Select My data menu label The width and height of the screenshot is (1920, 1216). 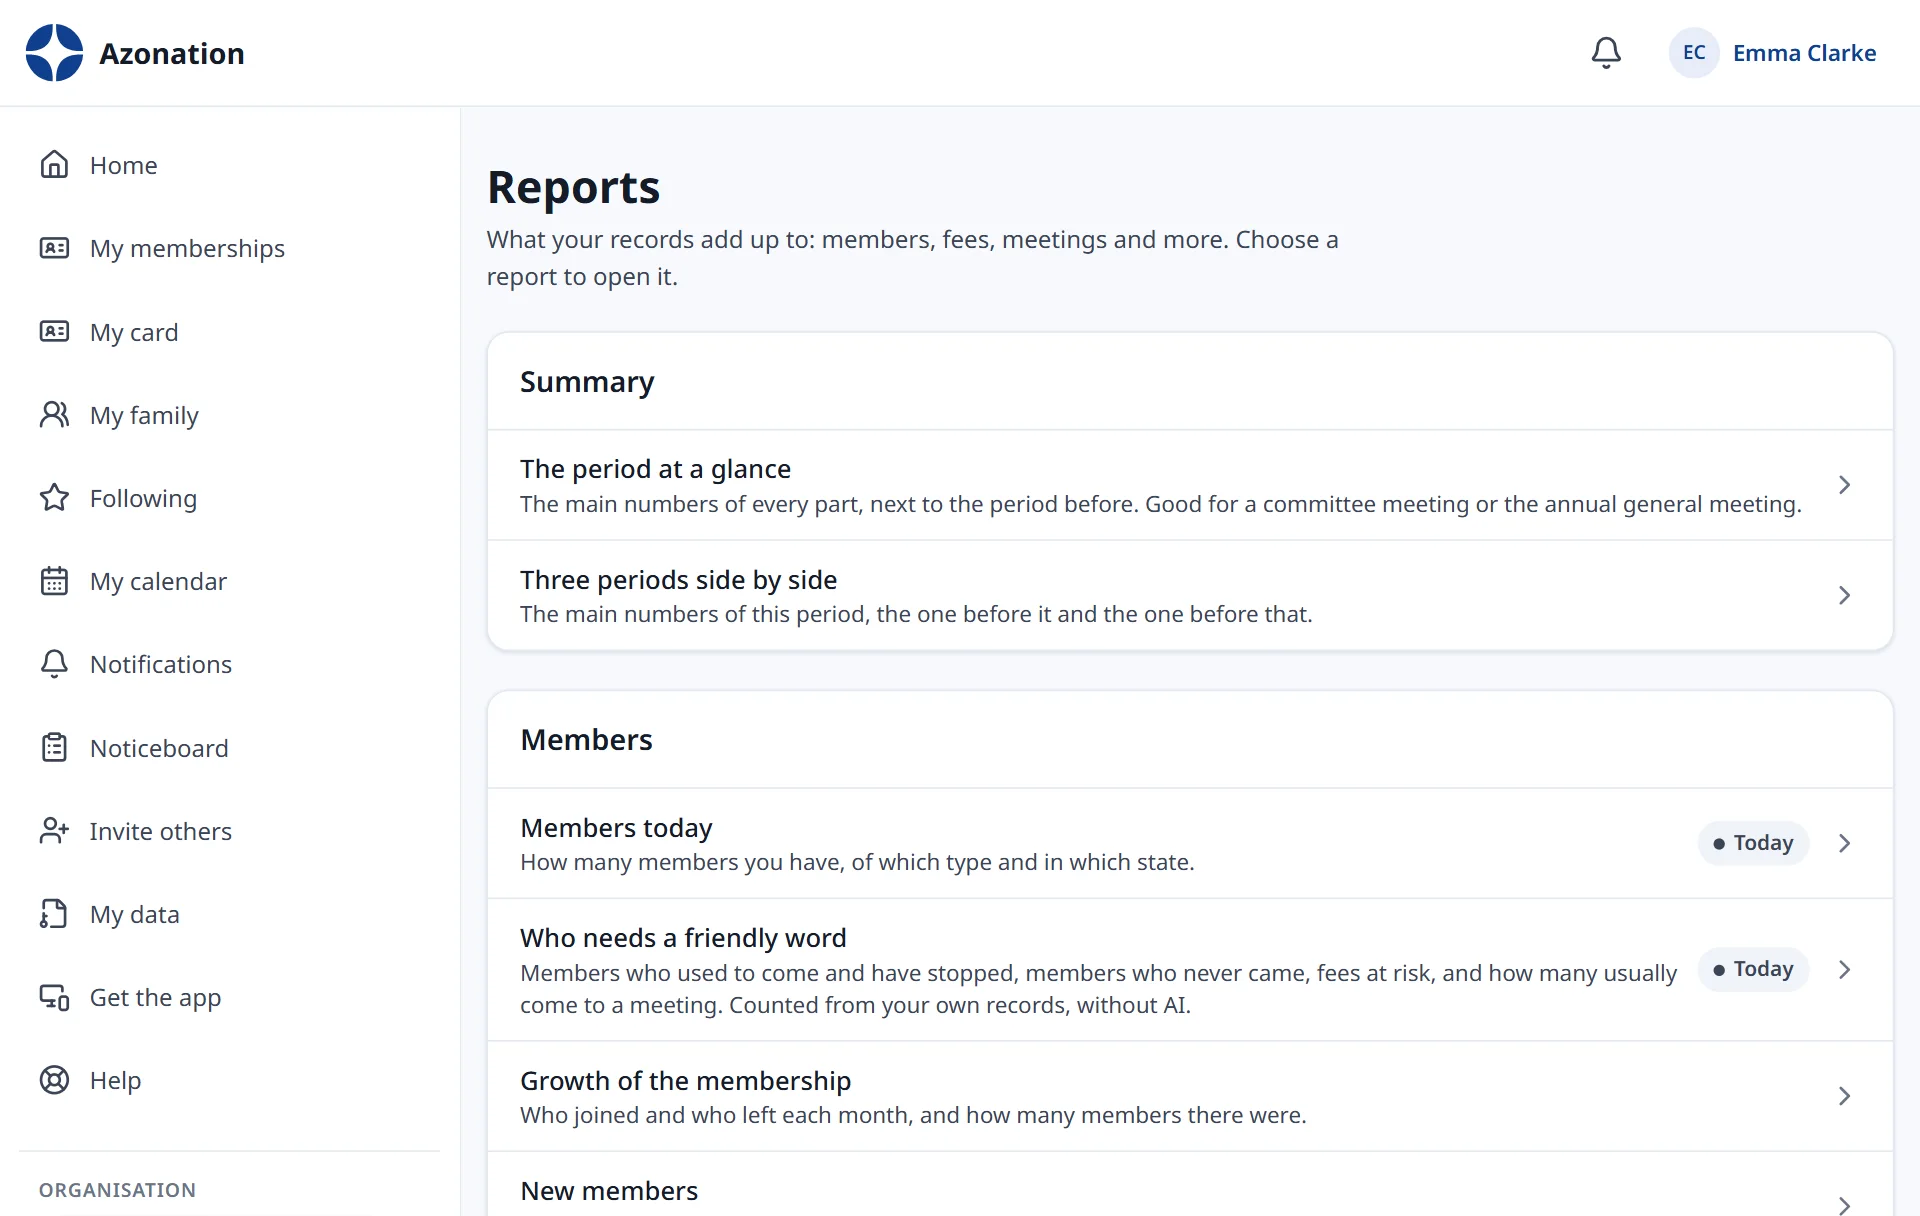pos(134,914)
